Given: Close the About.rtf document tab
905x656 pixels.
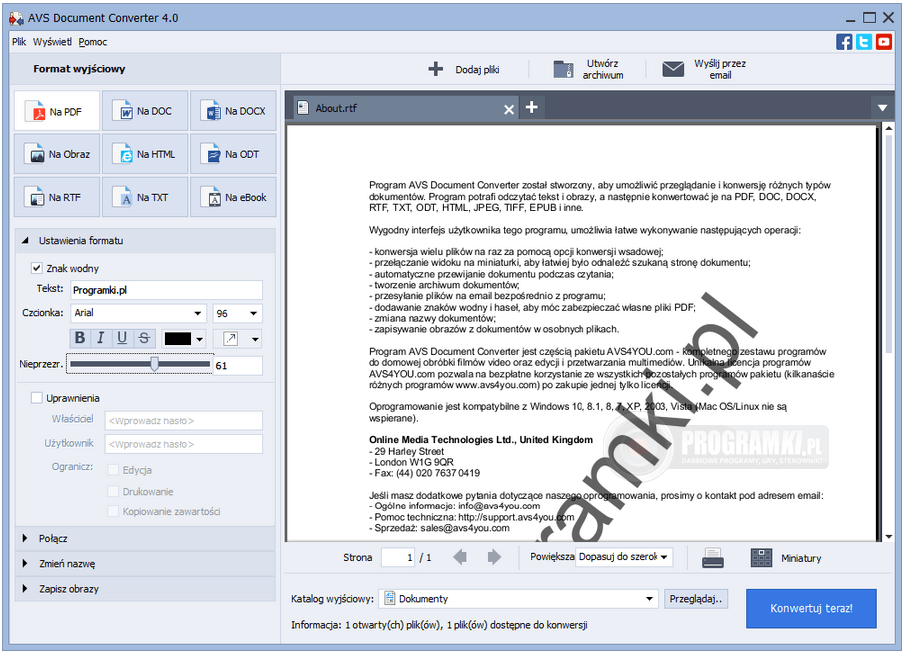Looking at the screenshot, I should pos(508,109).
